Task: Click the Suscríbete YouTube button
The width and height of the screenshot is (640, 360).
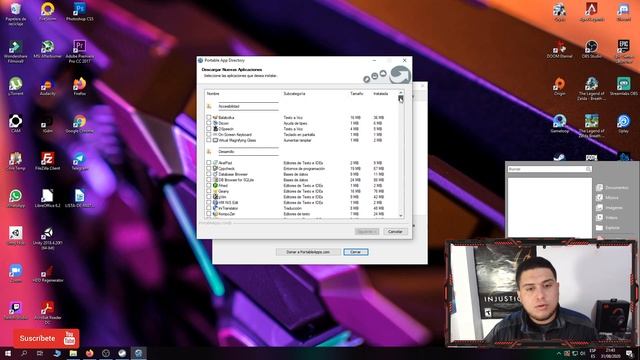Action: tap(46, 338)
